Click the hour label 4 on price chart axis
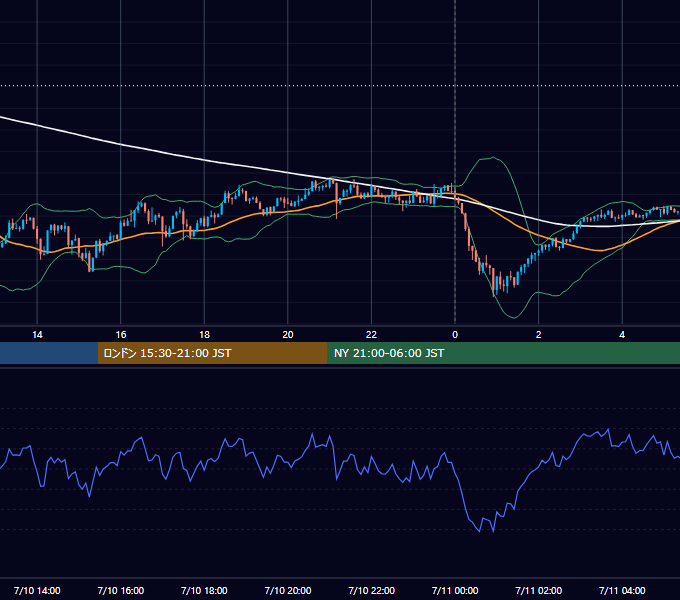Viewport: 680px width, 600px height. [622, 335]
